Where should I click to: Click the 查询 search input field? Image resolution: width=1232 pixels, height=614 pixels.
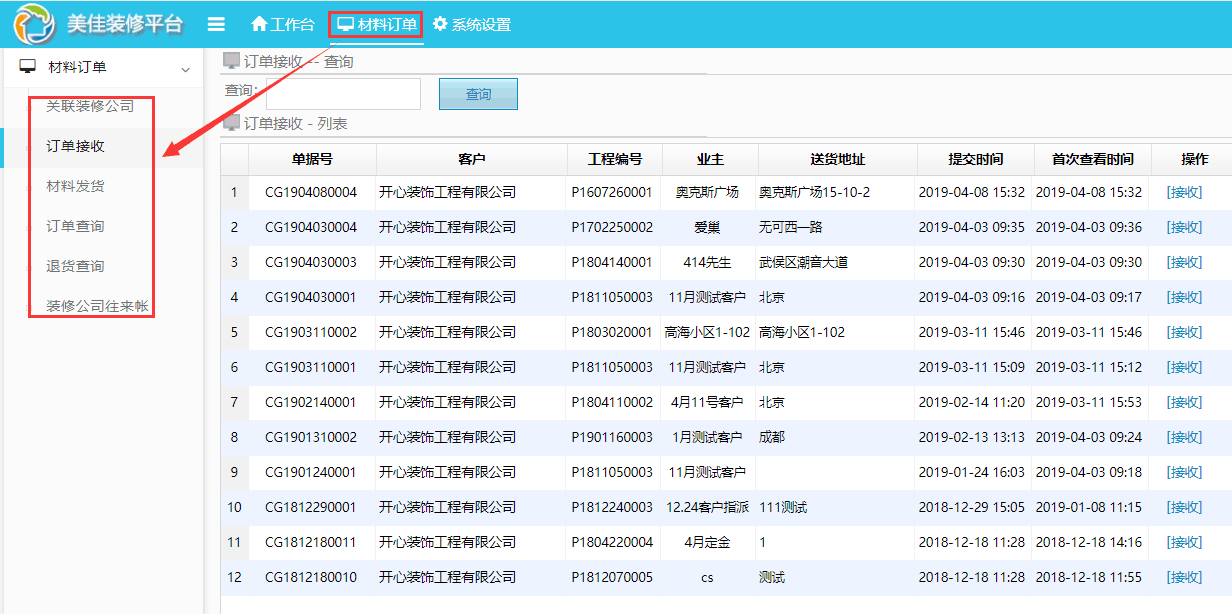point(343,93)
